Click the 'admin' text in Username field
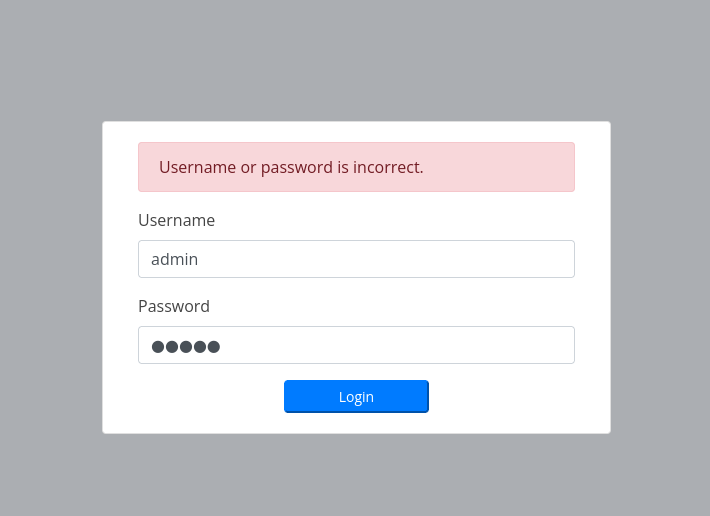The height and width of the screenshot is (516, 710). point(175,259)
